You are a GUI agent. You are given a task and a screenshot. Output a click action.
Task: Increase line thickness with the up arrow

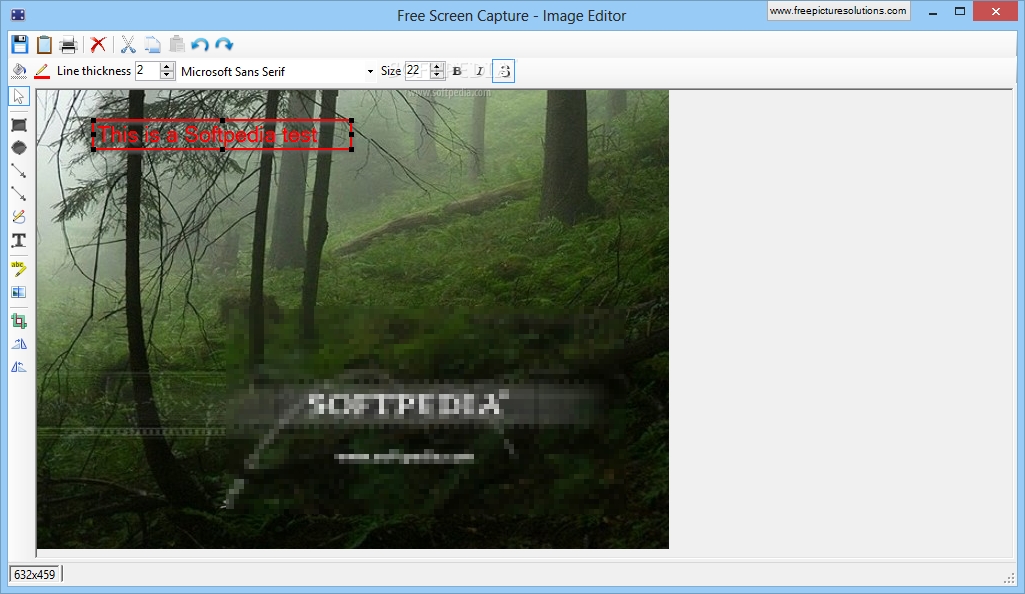point(167,67)
